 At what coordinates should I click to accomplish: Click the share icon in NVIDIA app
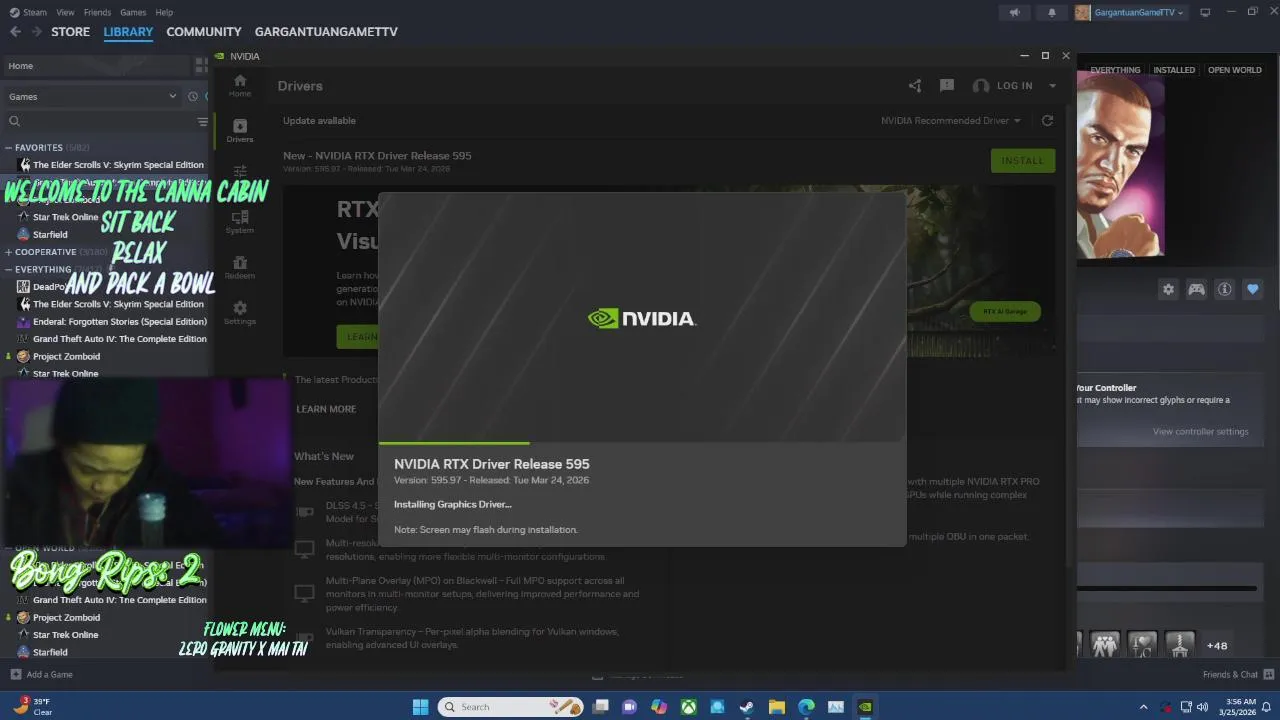914,86
